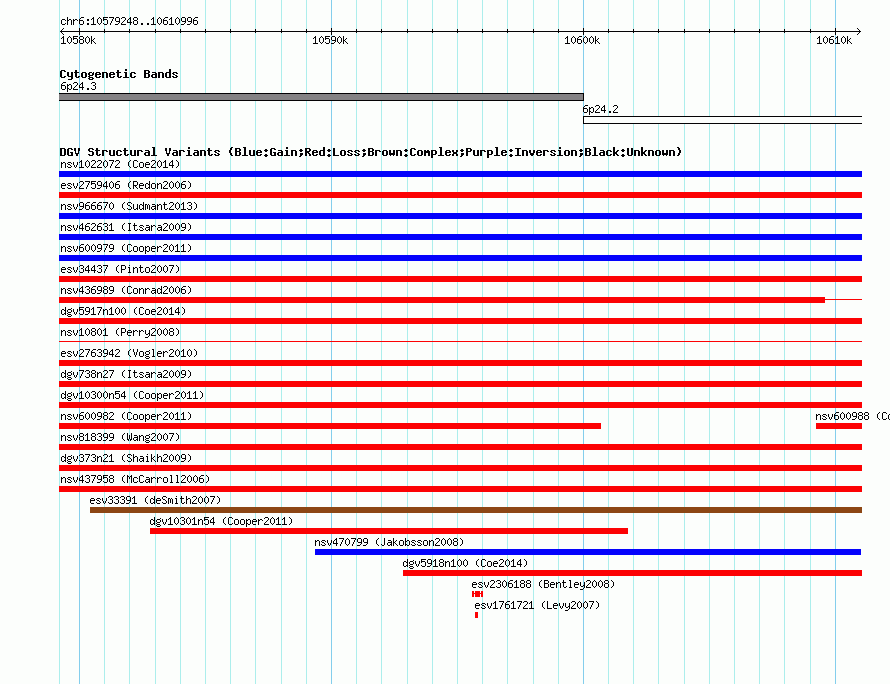This screenshot has height=684, width=890.
Task: Click the thin red line under nsv10801
Action: click(x=460, y=342)
